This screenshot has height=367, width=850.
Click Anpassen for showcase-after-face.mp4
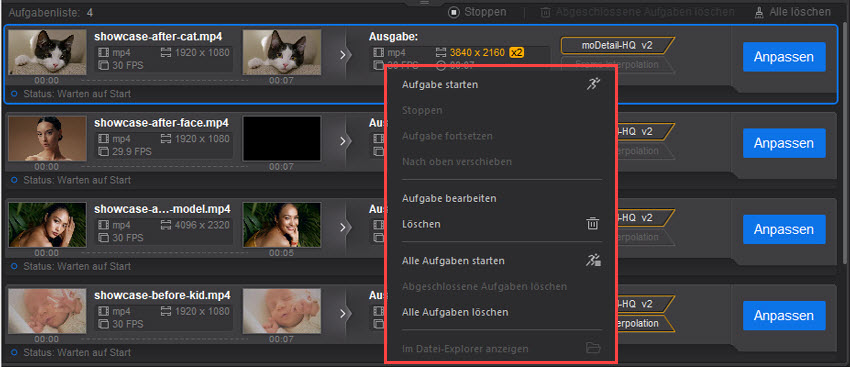pos(784,143)
